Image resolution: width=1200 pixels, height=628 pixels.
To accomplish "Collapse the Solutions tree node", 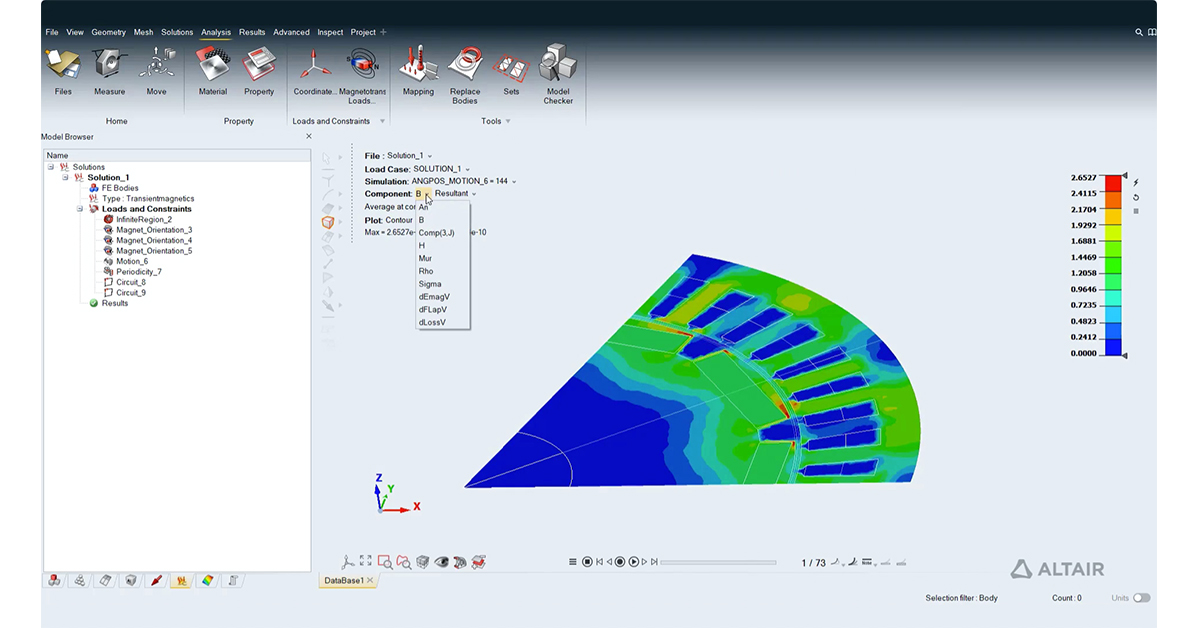I will point(51,167).
